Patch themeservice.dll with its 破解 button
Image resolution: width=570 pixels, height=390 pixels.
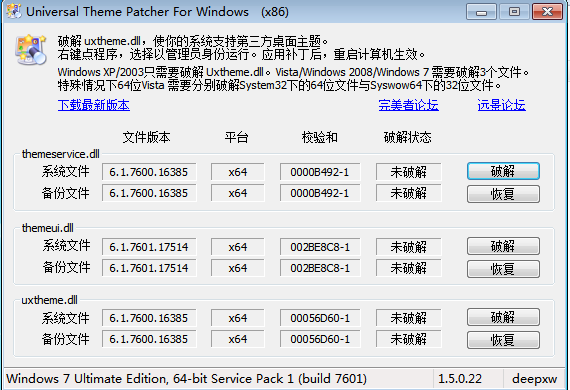pos(503,171)
